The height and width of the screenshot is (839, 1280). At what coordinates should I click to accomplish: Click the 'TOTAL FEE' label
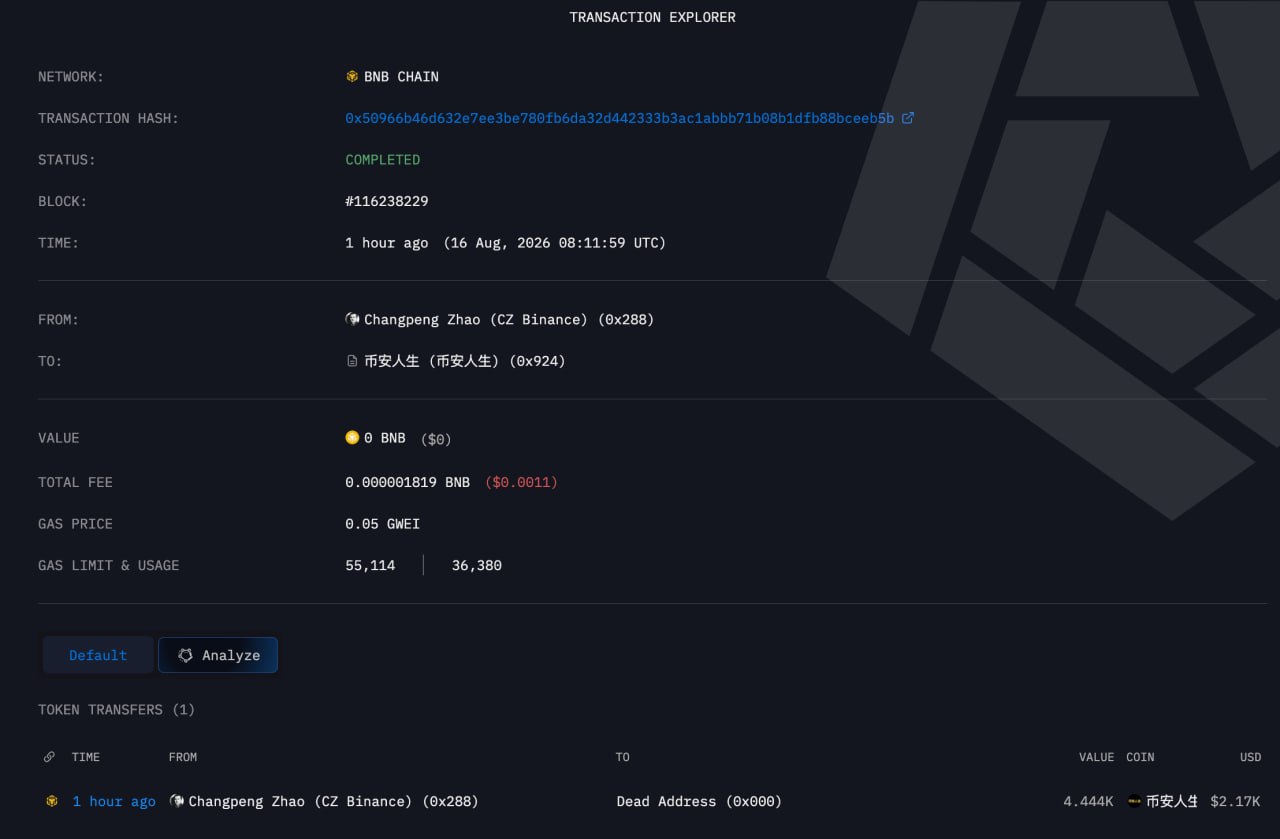(75, 482)
